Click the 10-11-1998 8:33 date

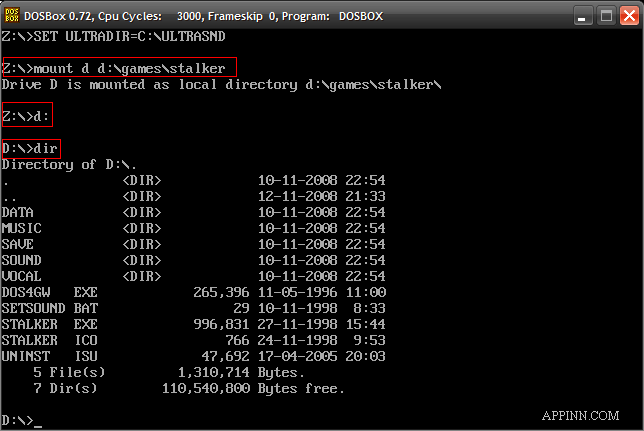pyautogui.click(x=322, y=309)
